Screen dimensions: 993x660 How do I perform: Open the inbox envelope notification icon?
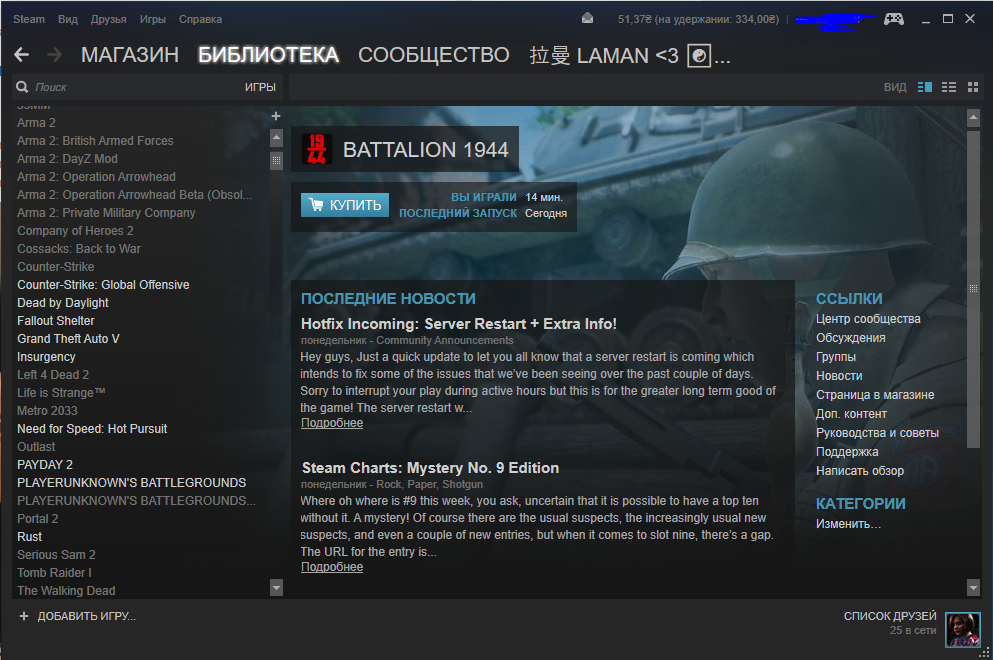pyautogui.click(x=588, y=18)
